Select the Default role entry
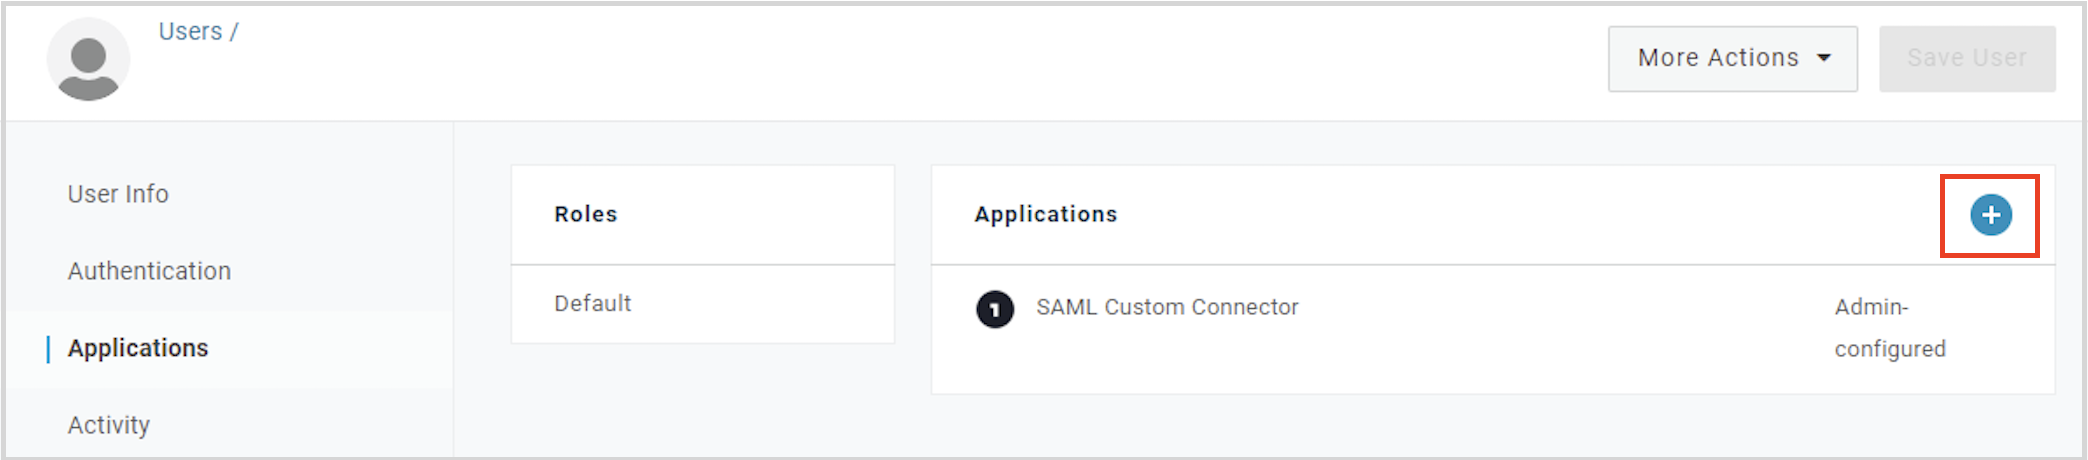This screenshot has width=2088, height=460. (593, 303)
